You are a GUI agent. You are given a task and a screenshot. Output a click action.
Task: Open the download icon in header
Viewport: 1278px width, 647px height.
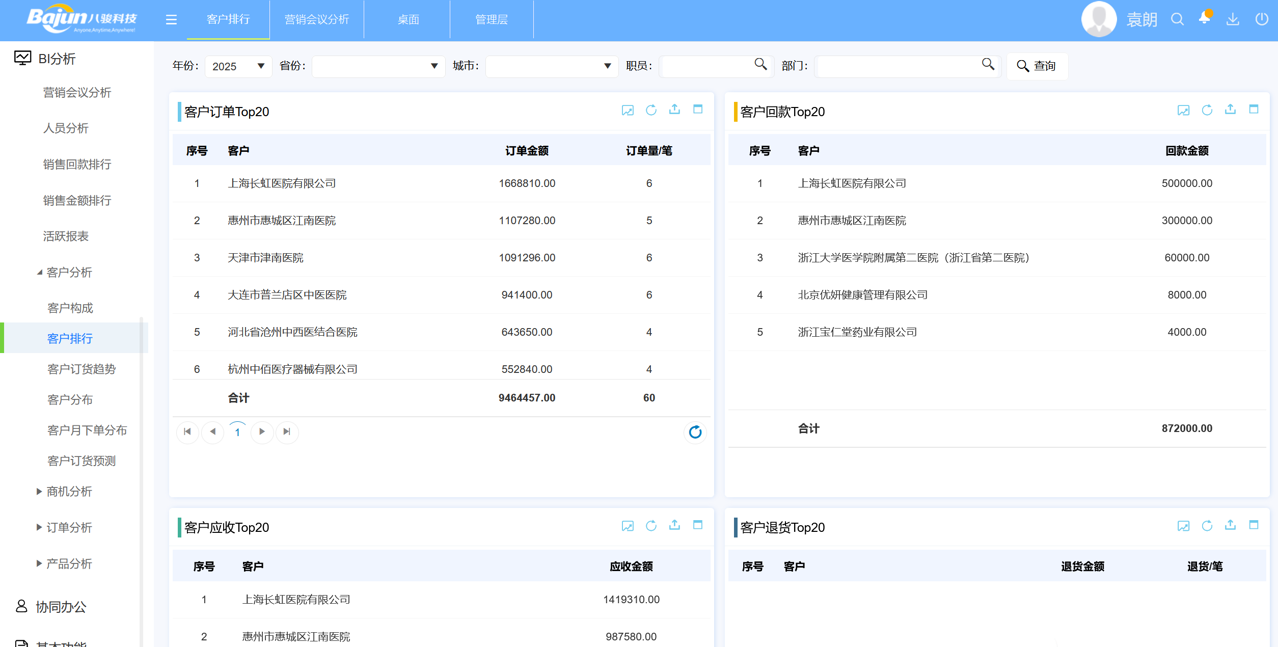coord(1233,19)
